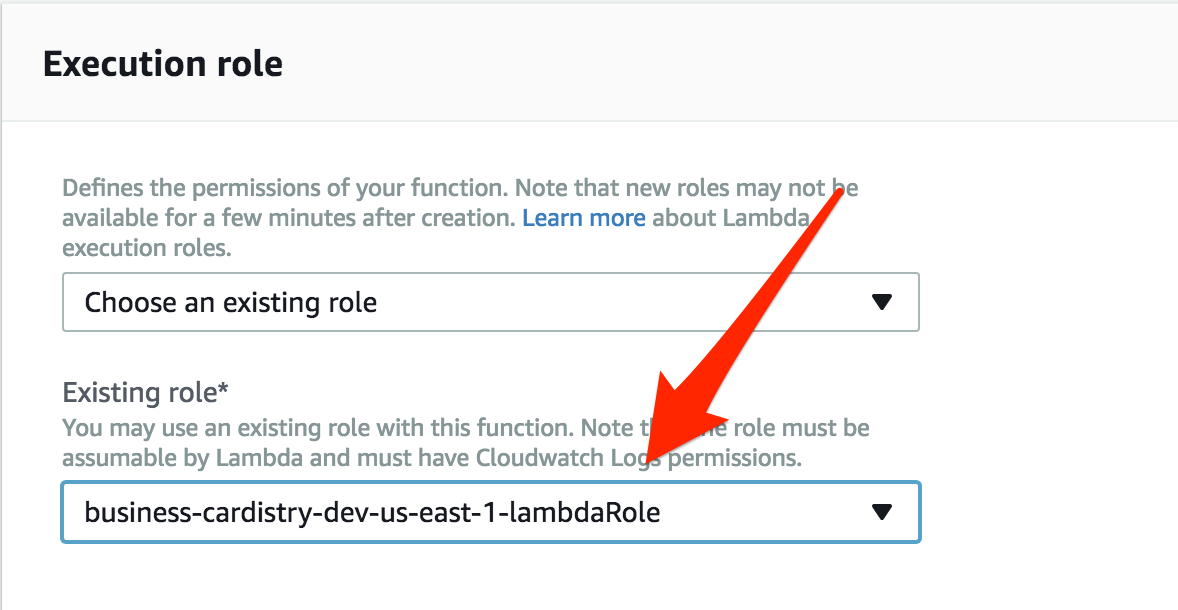Click the empty header area right of "Execution role"

[700, 65]
